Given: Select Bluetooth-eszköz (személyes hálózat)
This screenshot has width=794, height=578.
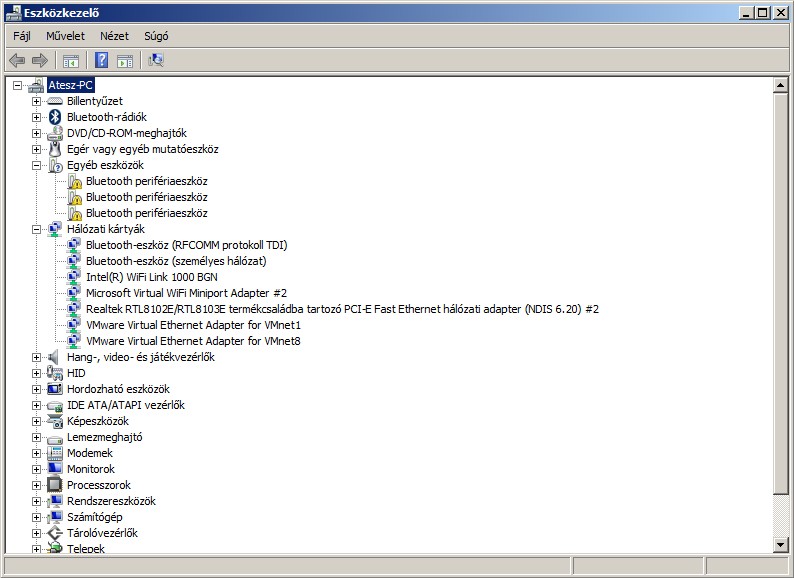Looking at the screenshot, I should (x=176, y=261).
